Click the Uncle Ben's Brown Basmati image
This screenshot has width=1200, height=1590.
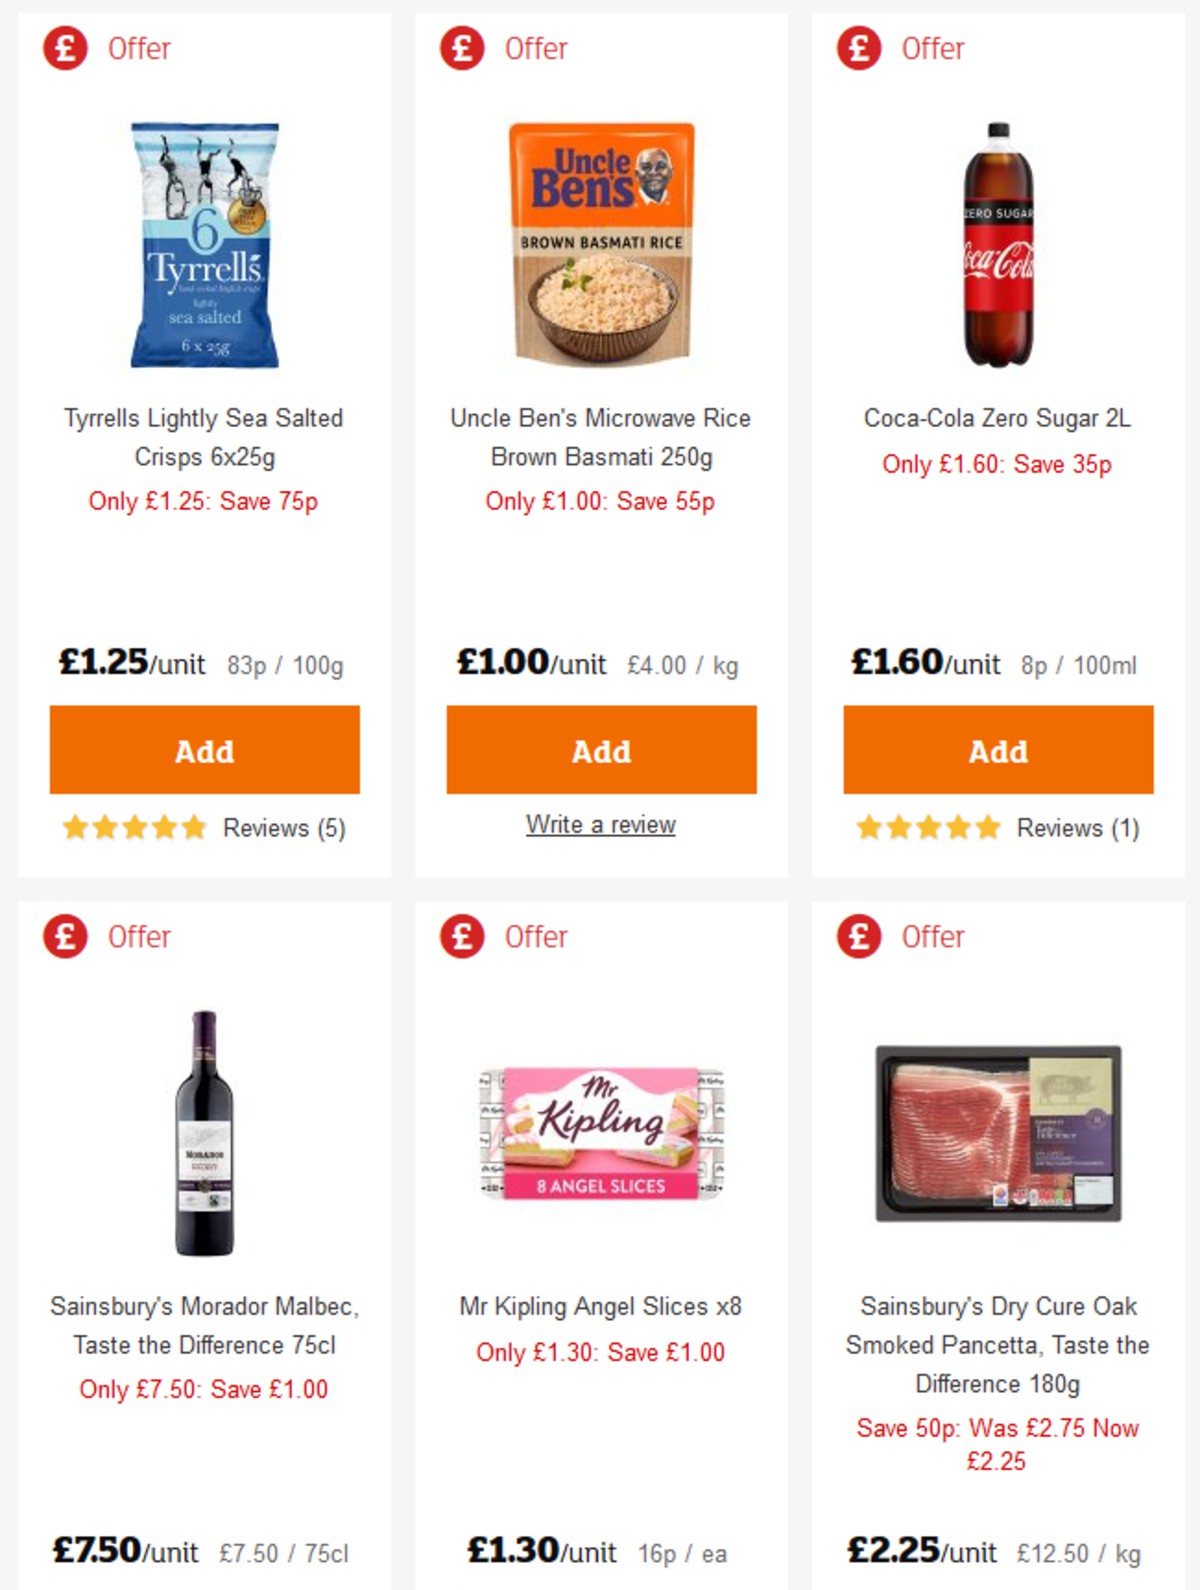[x=600, y=243]
